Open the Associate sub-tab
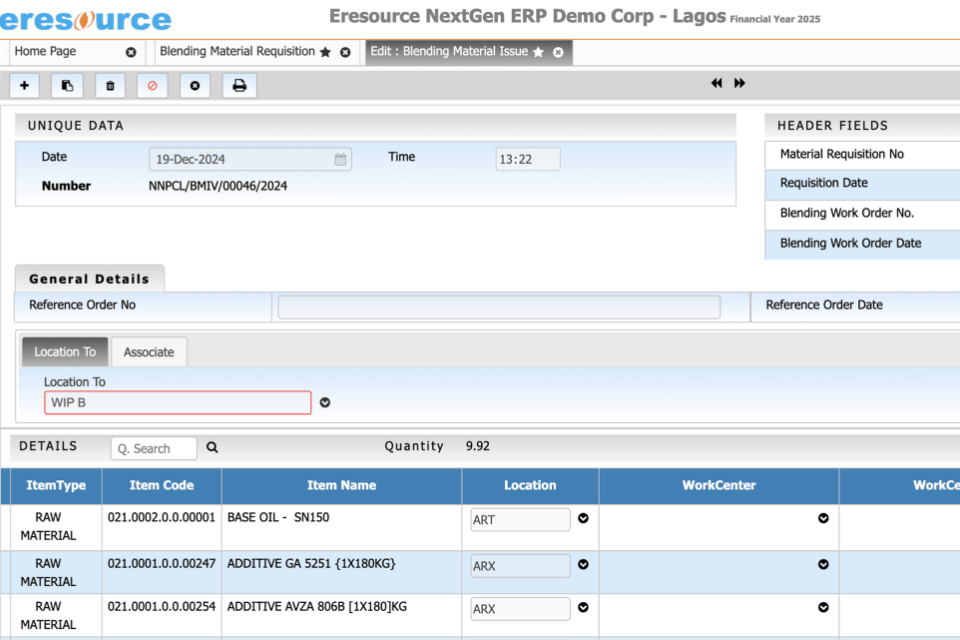The height and width of the screenshot is (640, 960). (x=149, y=352)
